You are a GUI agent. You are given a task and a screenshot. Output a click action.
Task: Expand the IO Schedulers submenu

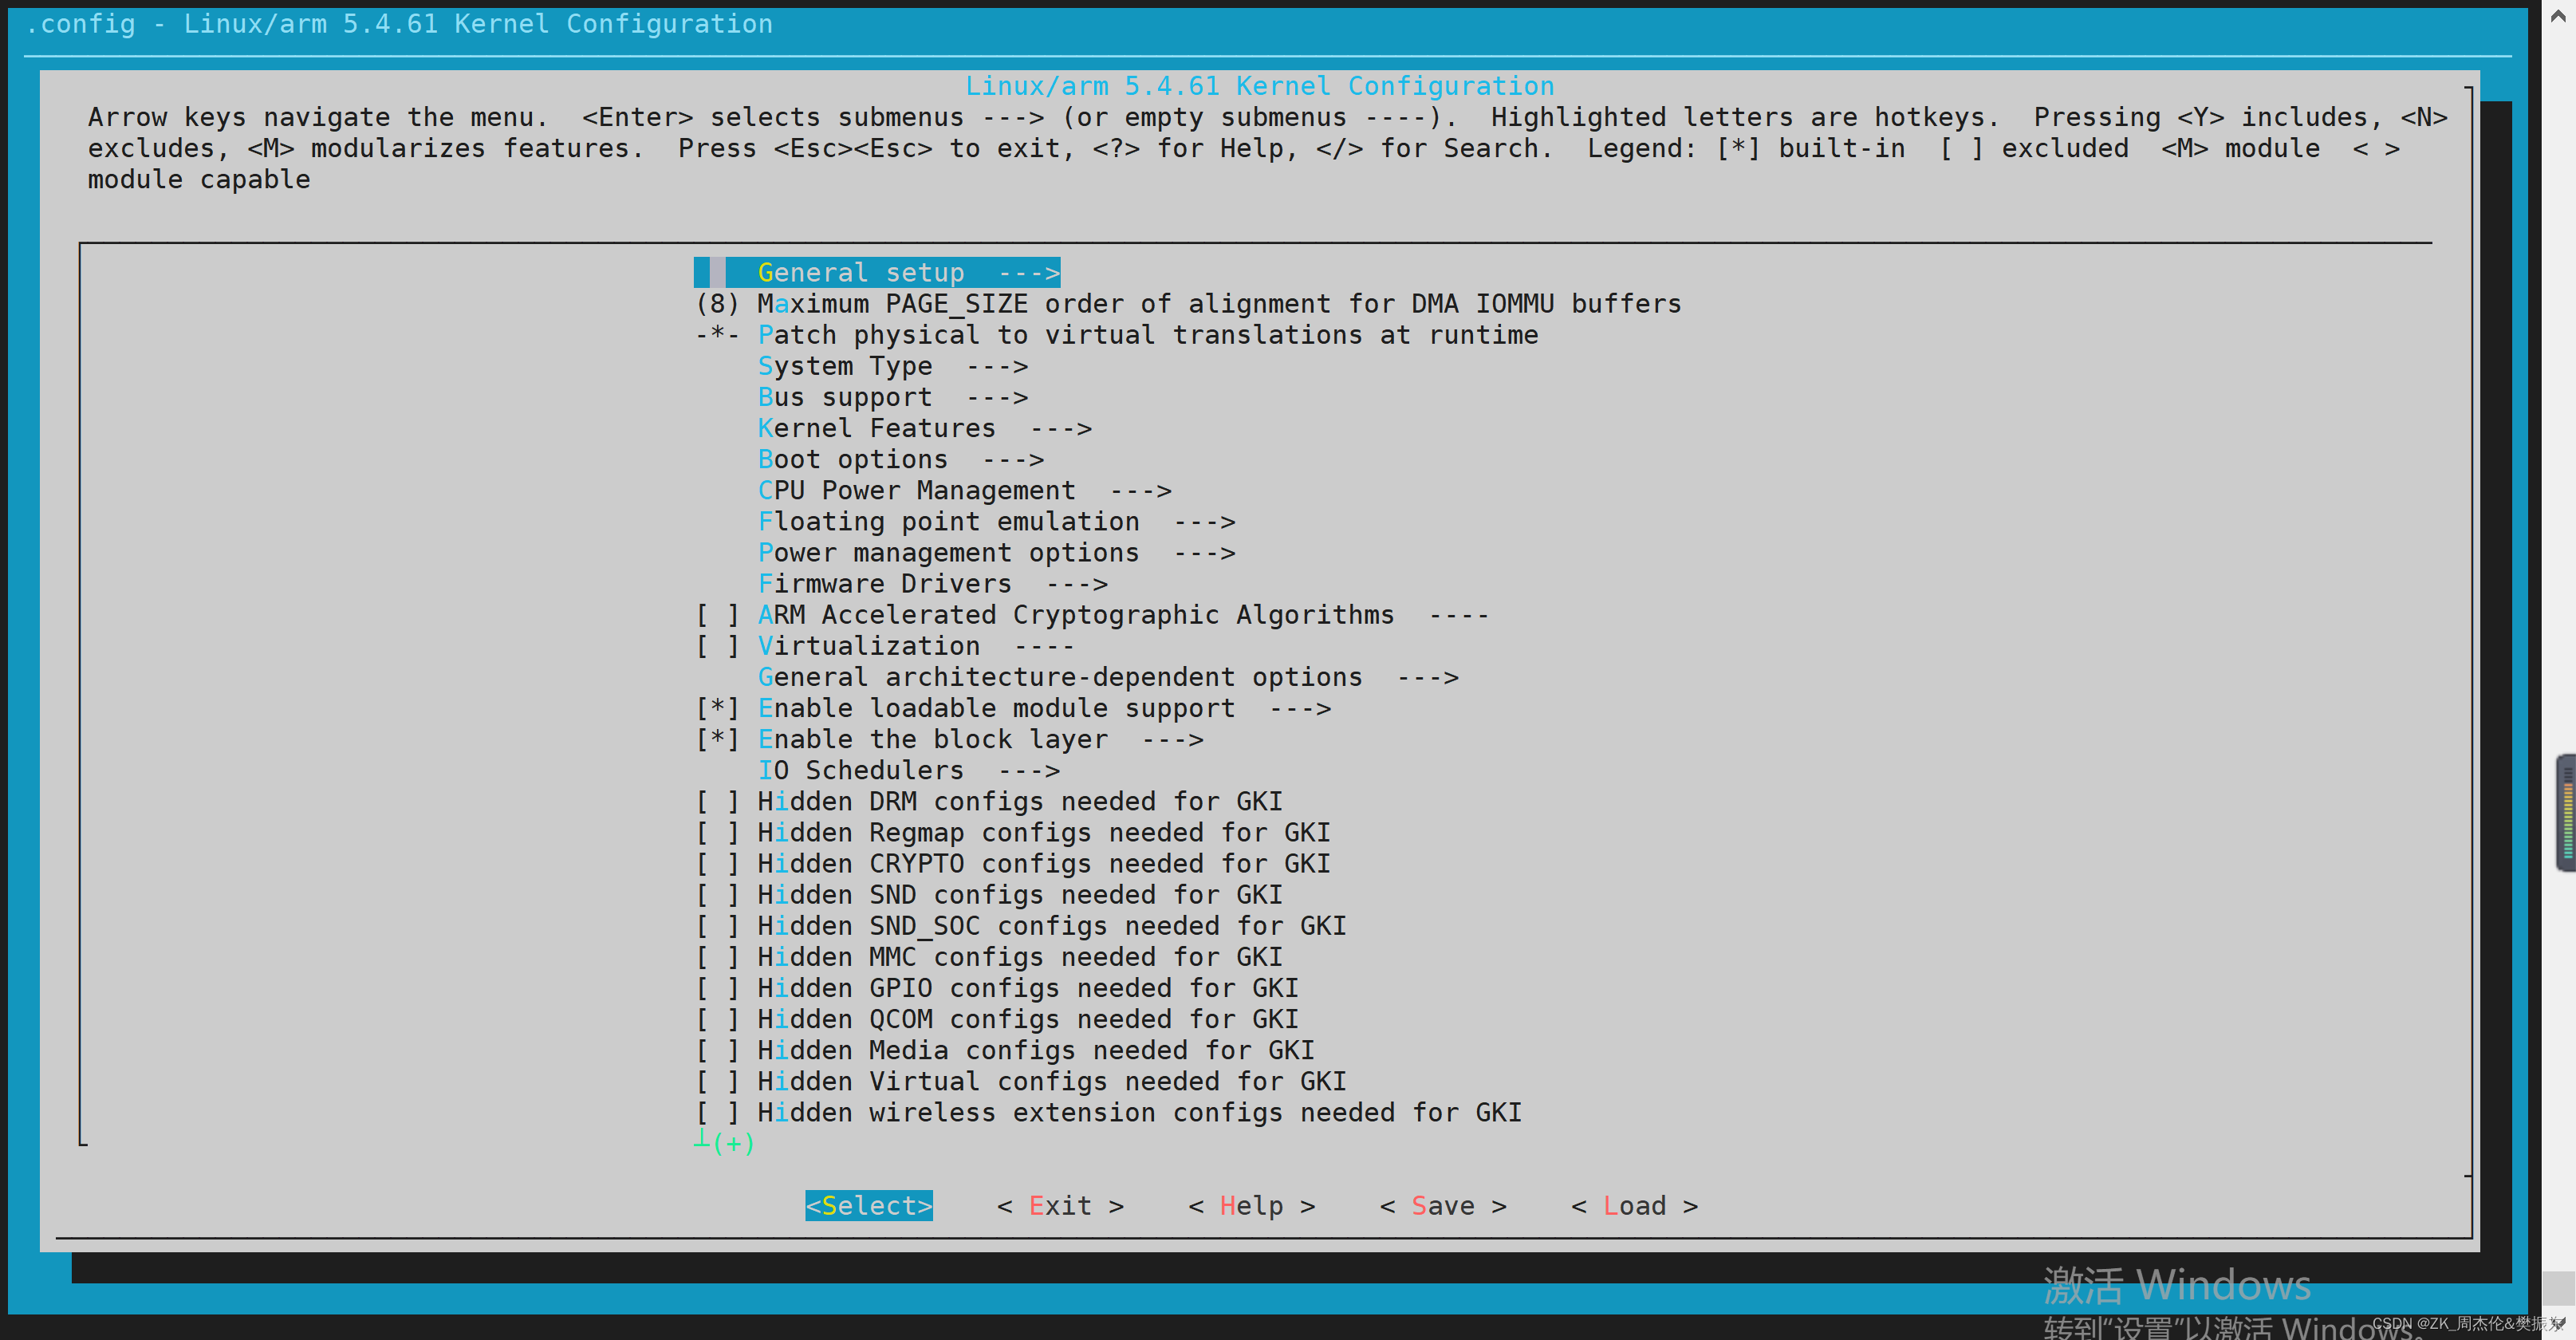[x=909, y=770]
